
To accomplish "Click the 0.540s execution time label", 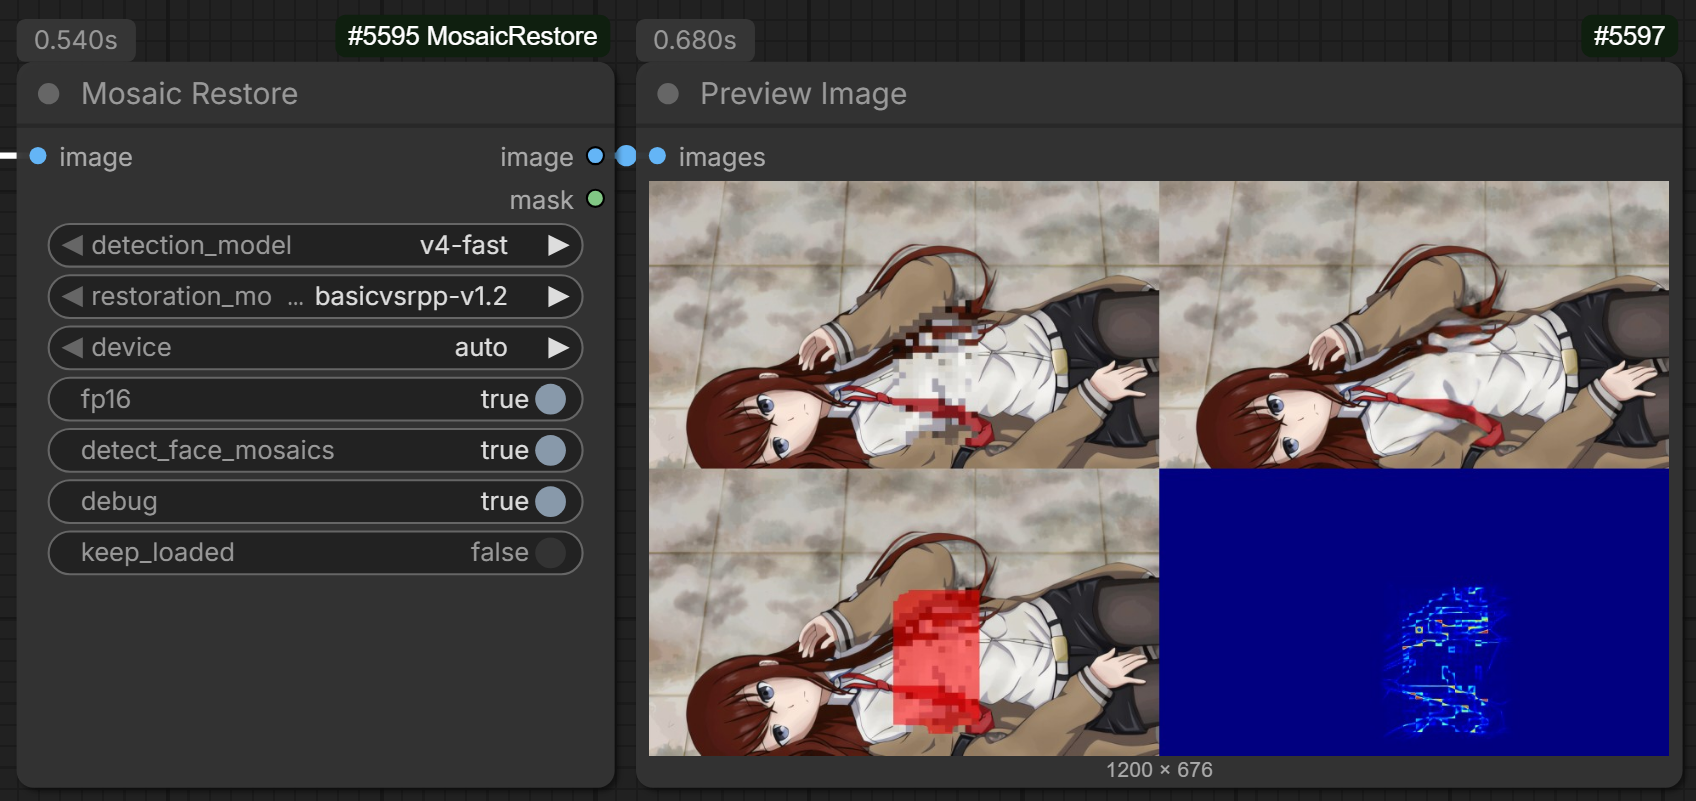I will 76,40.
